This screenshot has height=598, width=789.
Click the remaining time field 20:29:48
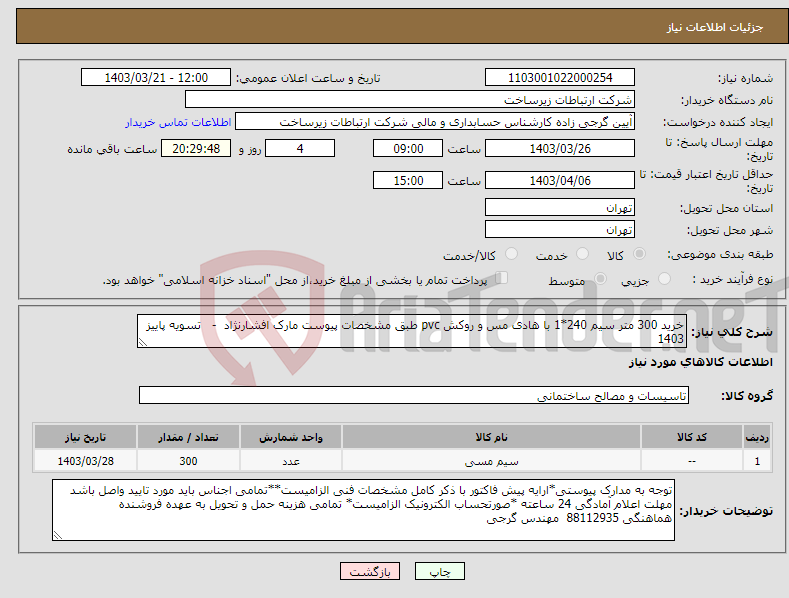click(196, 148)
